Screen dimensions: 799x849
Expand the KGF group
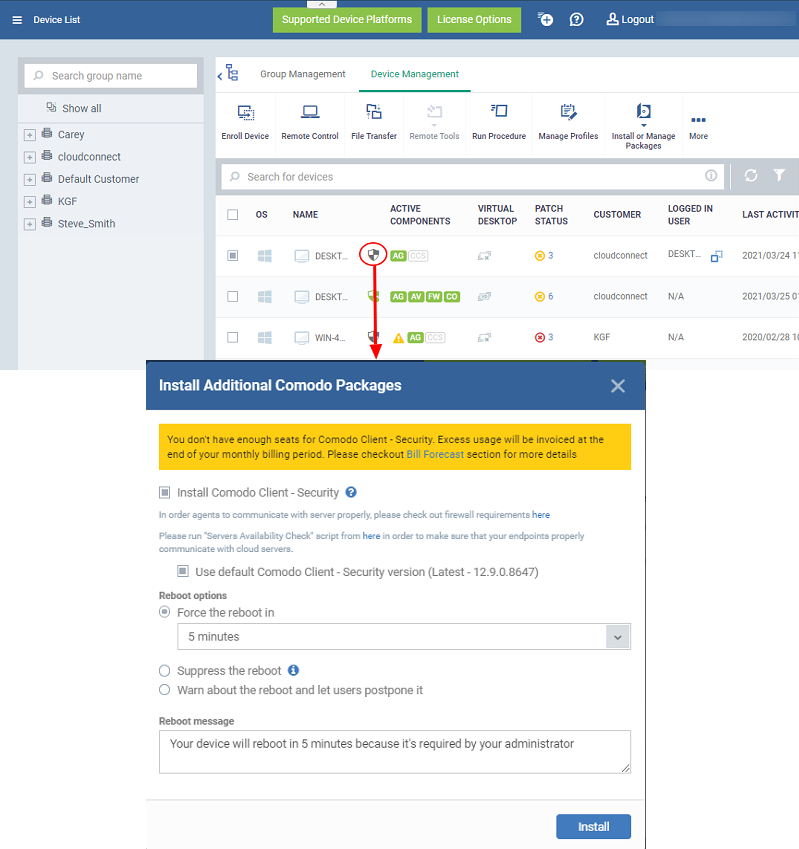coord(30,201)
